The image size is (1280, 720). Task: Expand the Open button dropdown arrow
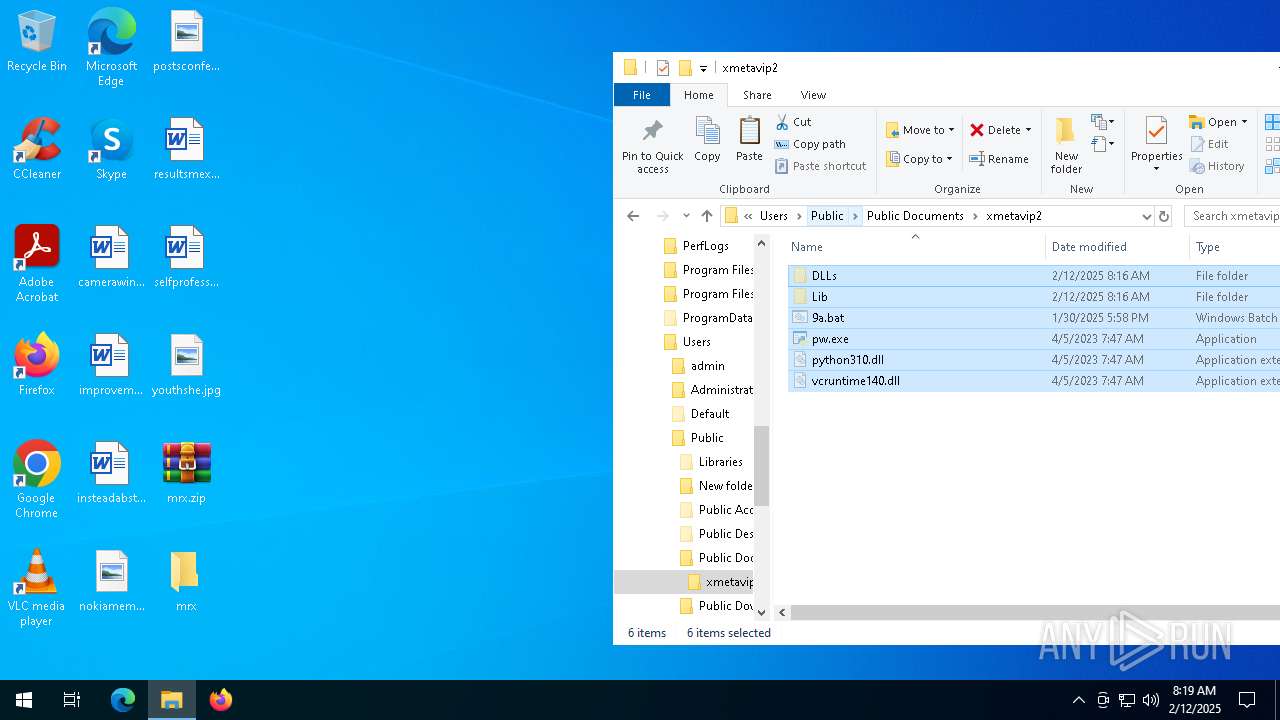click(x=1244, y=122)
